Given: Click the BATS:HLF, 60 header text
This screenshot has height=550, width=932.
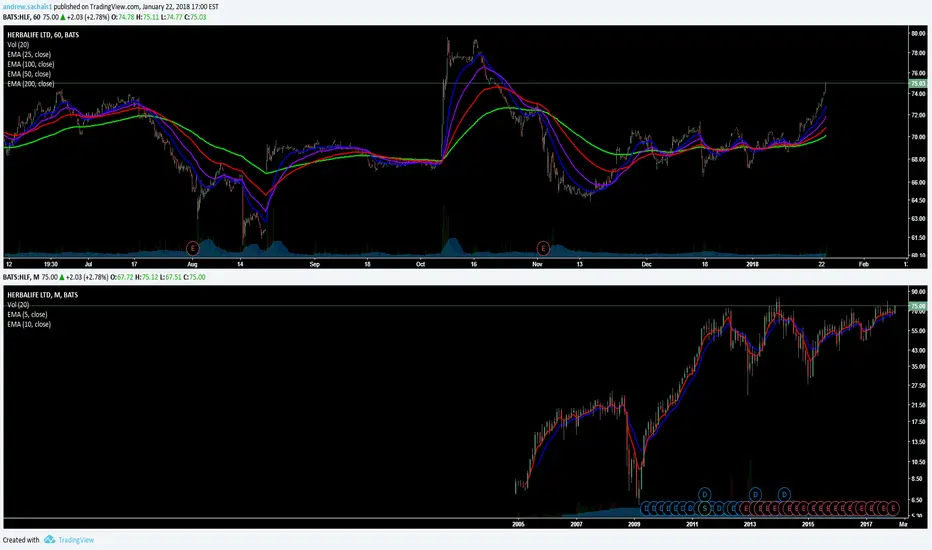Looking at the screenshot, I should 21,17.
